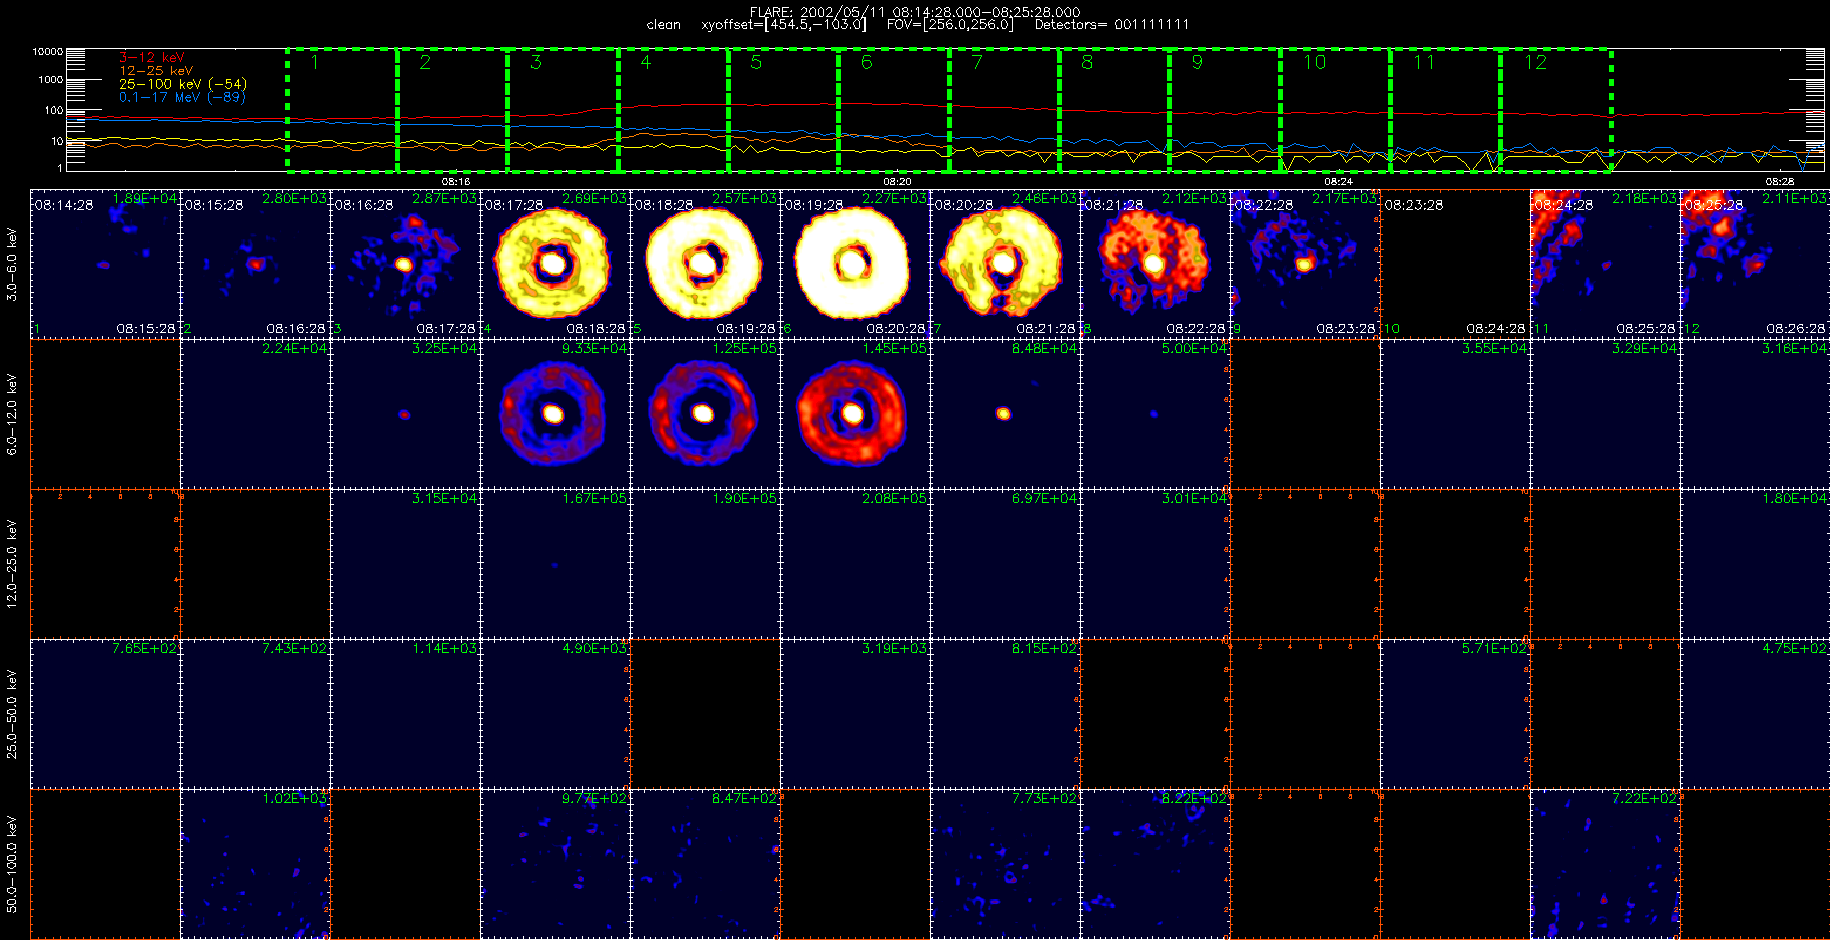Open 3-6 keV image with peak 2.80E+03
Screen dimensions: 1830x940
(256, 264)
